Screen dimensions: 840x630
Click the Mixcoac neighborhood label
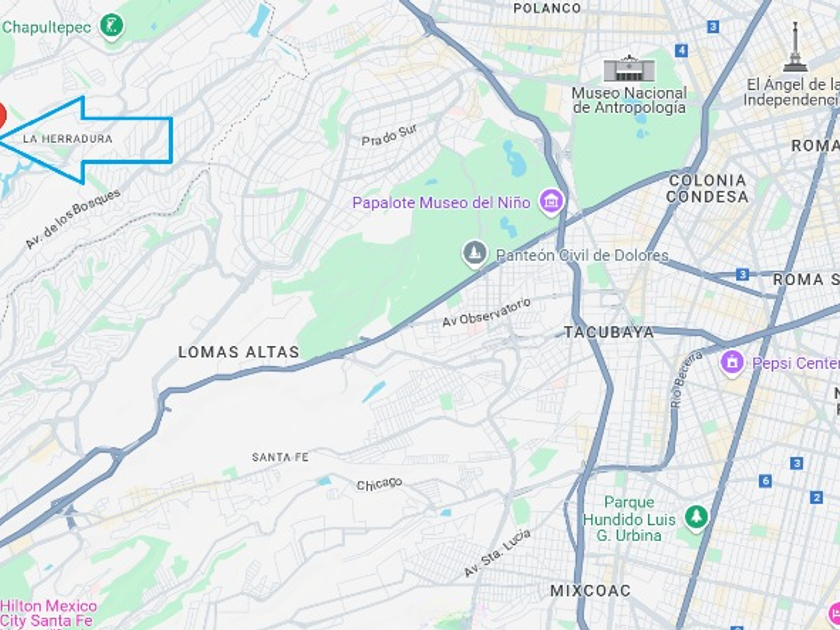(590, 590)
